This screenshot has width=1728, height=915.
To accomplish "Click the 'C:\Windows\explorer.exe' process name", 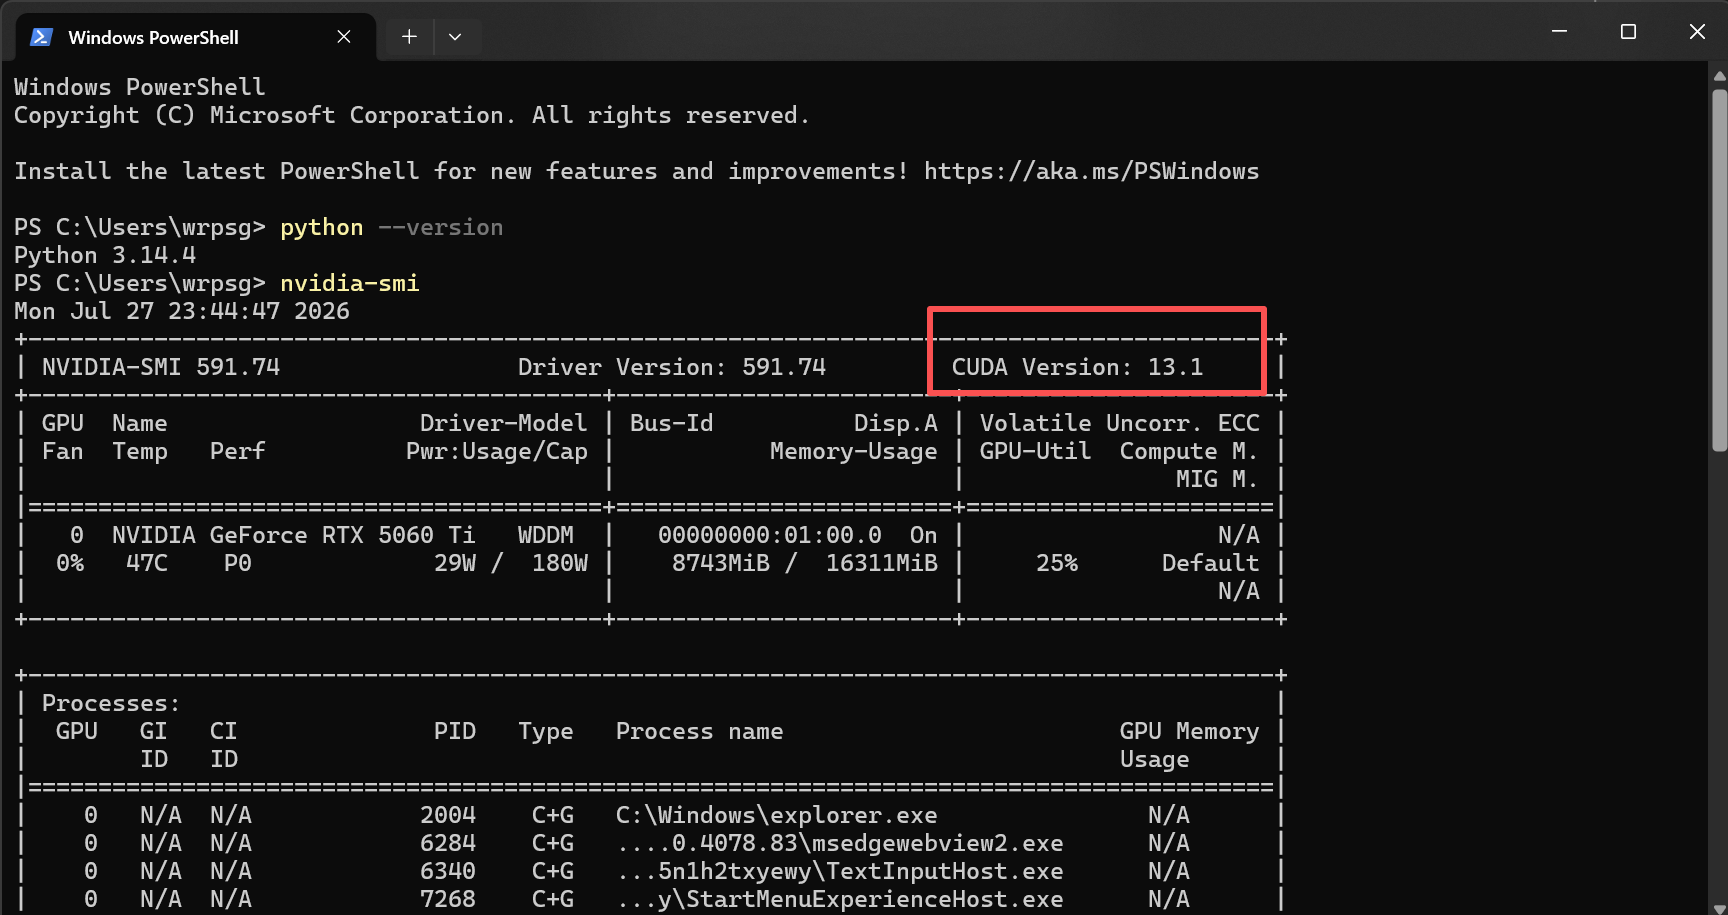I will (776, 815).
